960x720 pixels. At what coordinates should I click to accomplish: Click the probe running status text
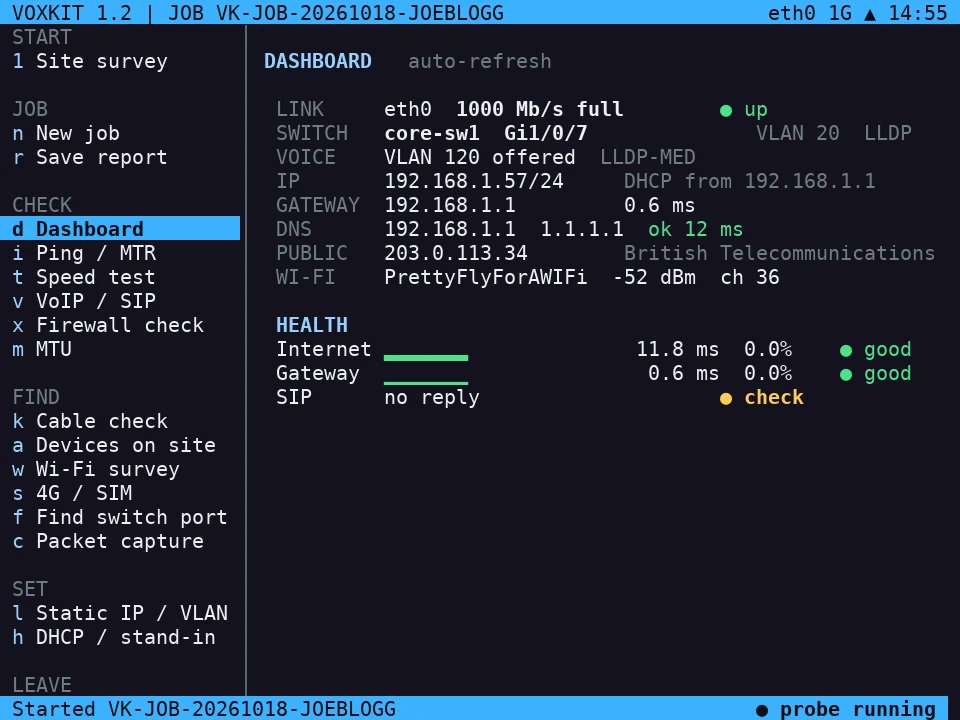click(x=858, y=710)
